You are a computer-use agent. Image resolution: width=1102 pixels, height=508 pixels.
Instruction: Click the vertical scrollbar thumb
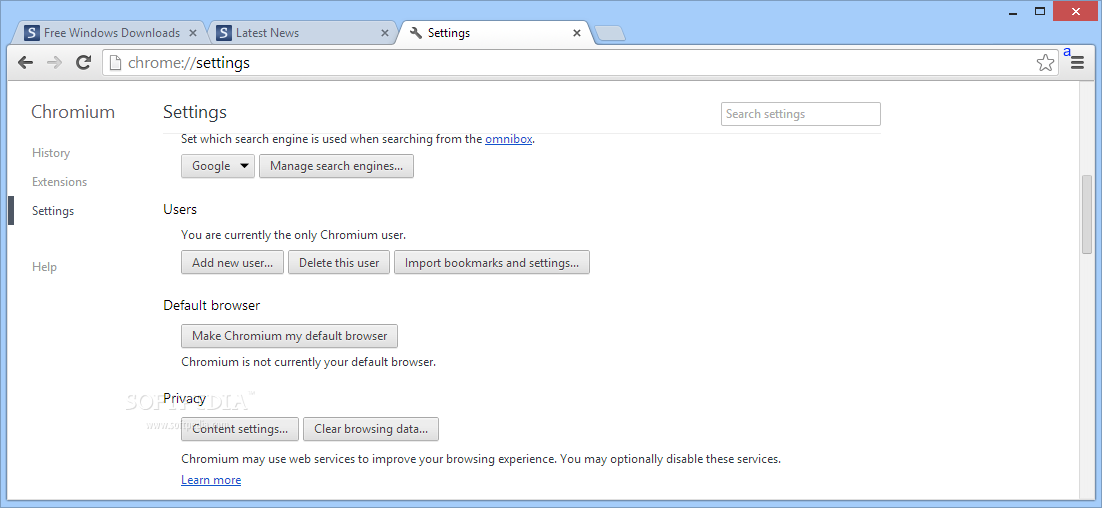point(1087,214)
